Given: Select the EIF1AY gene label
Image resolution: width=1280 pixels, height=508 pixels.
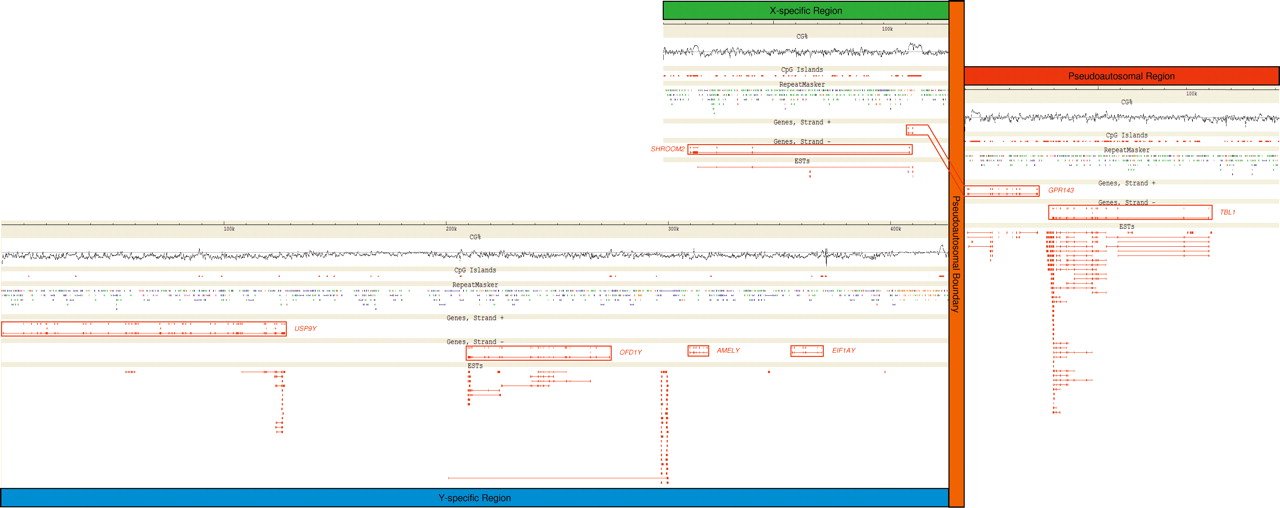Looking at the screenshot, I should 843,351.
